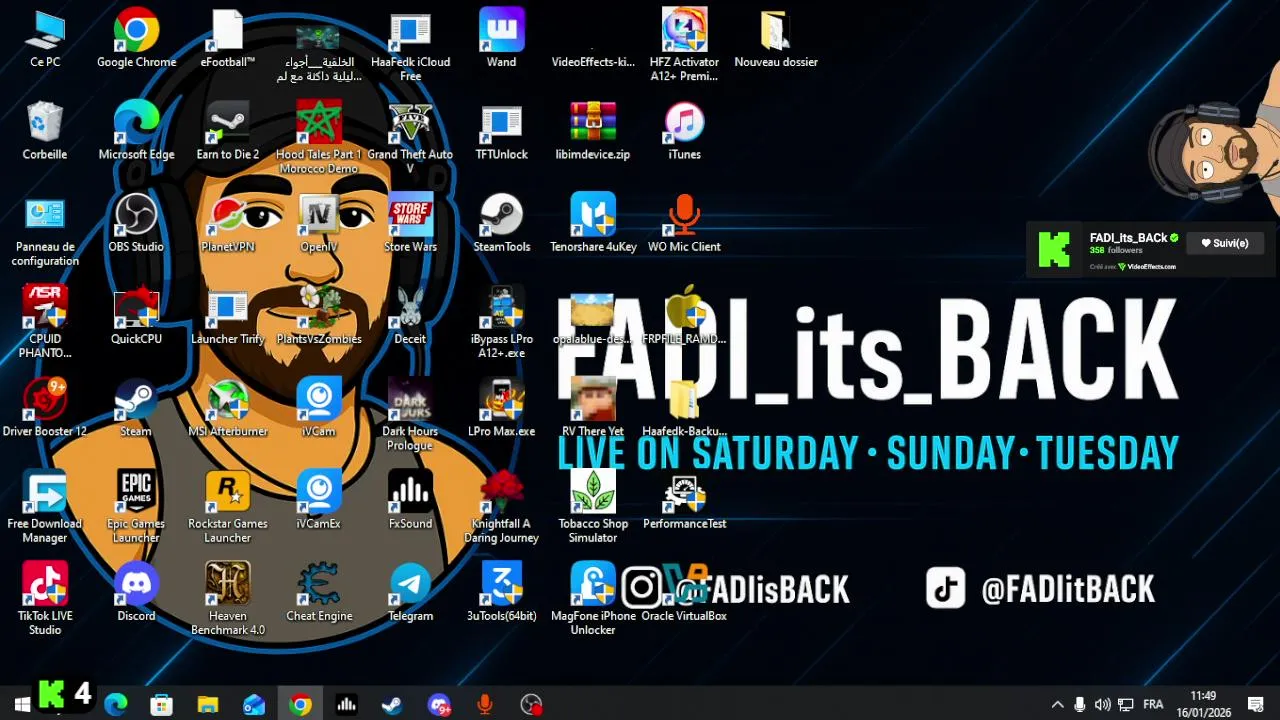Open the Ce PC desktop icon

(x=45, y=40)
